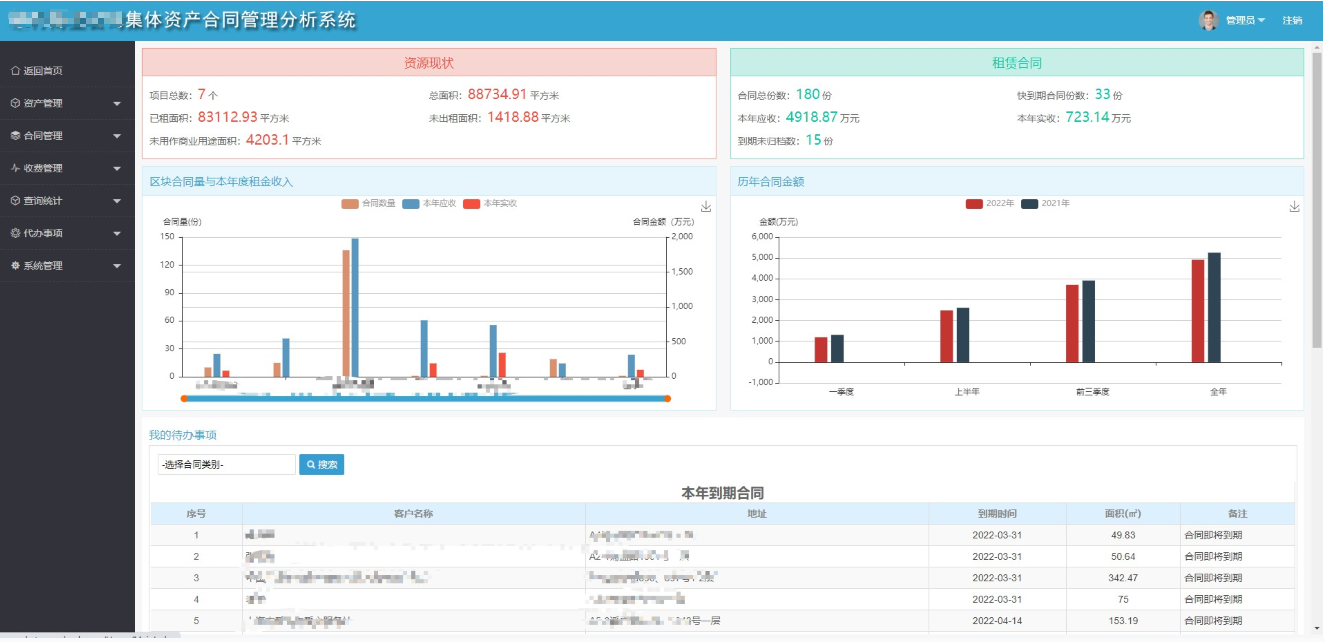1325x642 pixels.
Task: Click the 搜索 button
Action: pyautogui.click(x=321, y=465)
